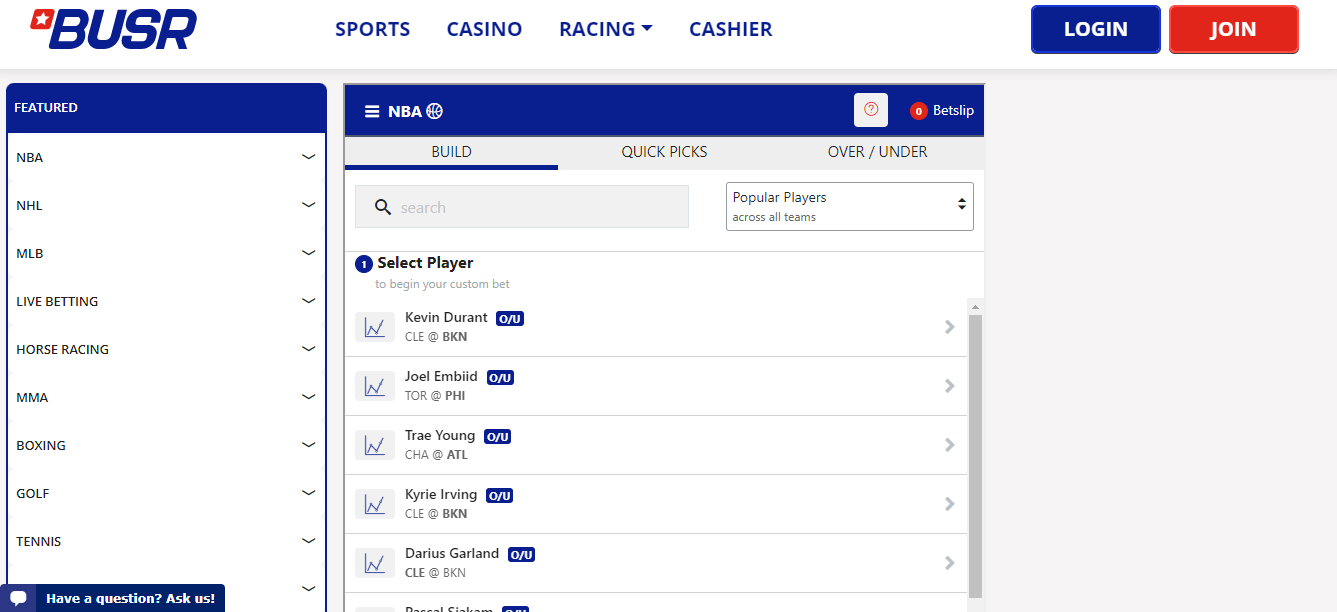Click the player list scroll-up arrow
The image size is (1337, 612).
click(x=976, y=306)
